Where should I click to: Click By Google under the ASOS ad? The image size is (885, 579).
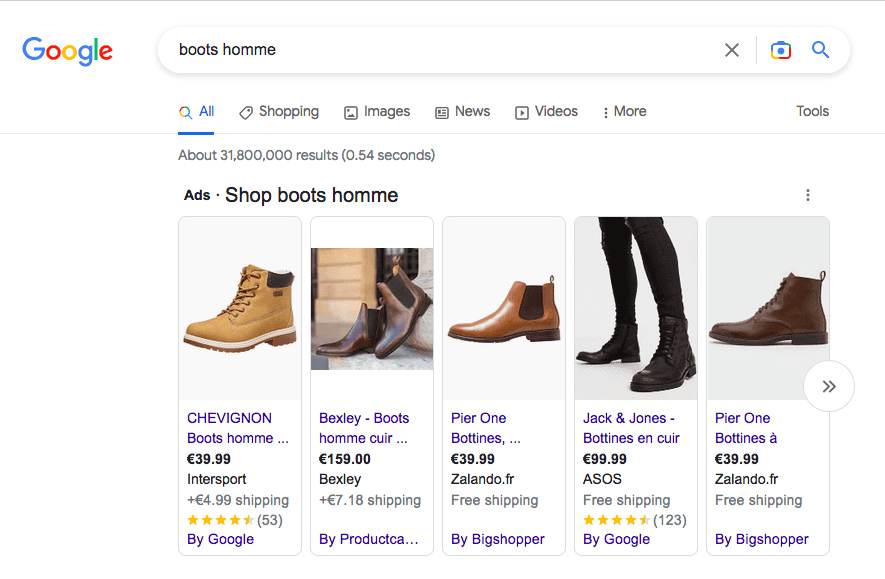point(616,539)
